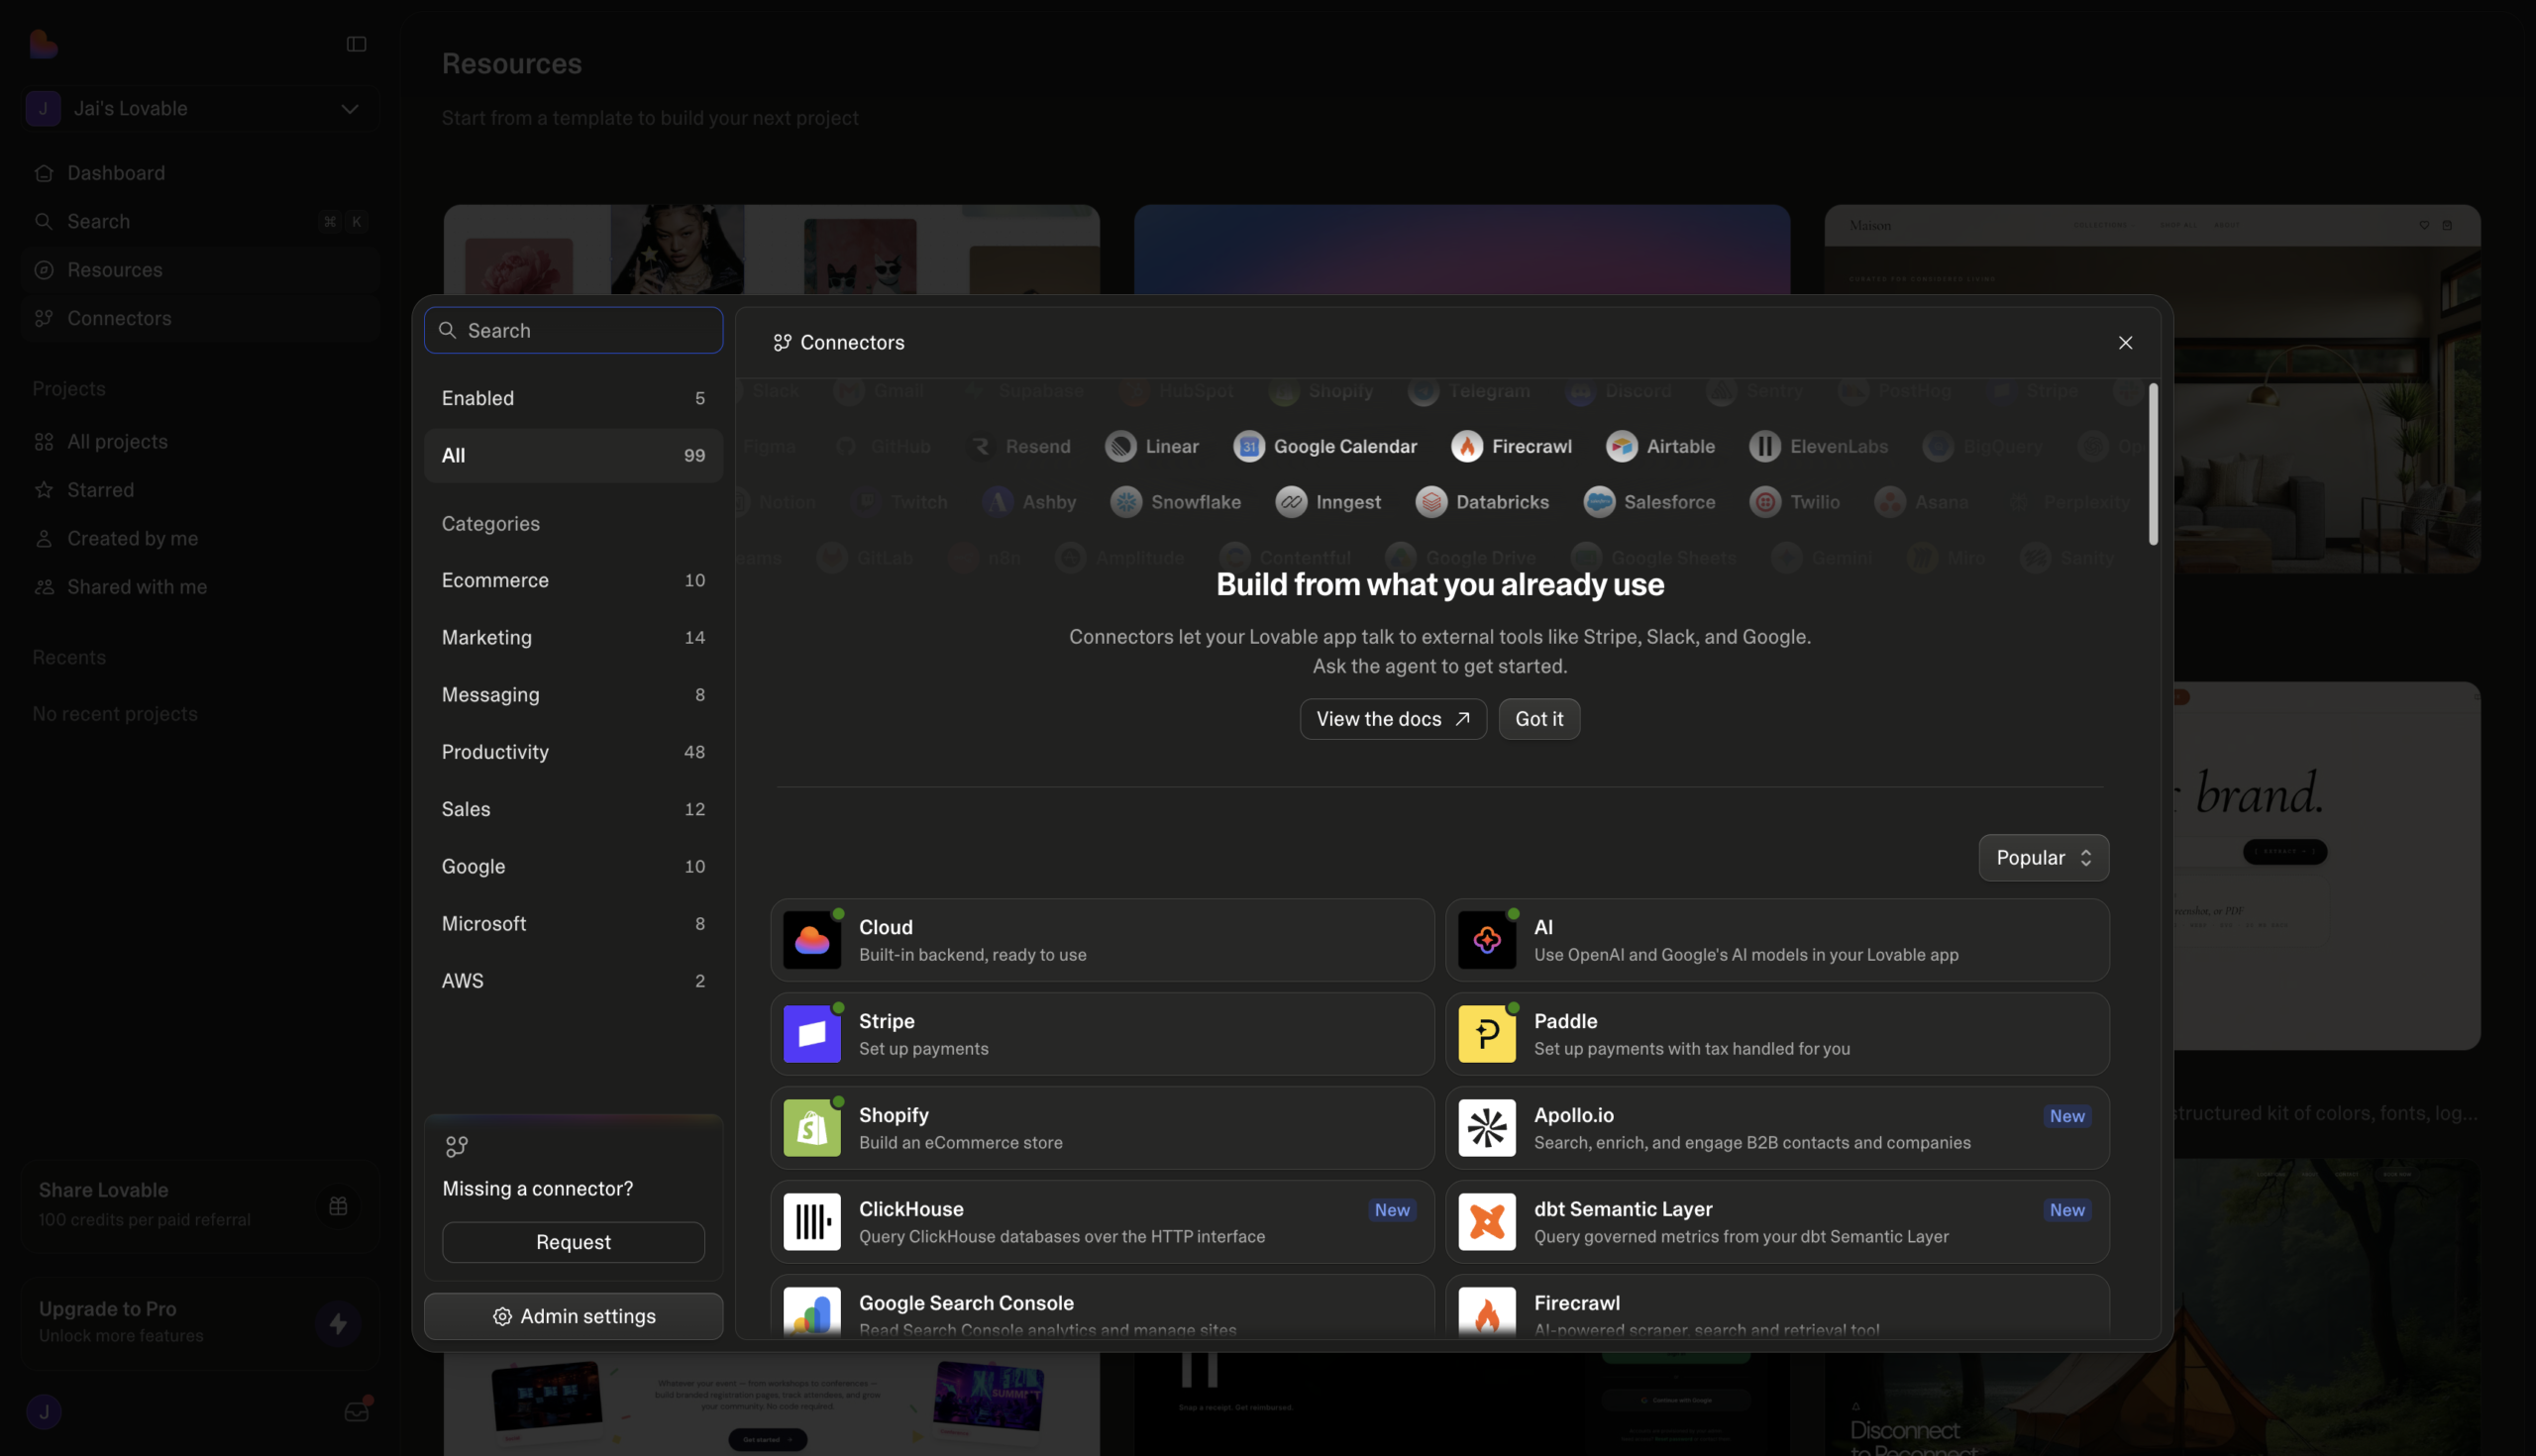Click the lightning bolt upgrade icon
The image size is (2536, 1456).
(338, 1323)
